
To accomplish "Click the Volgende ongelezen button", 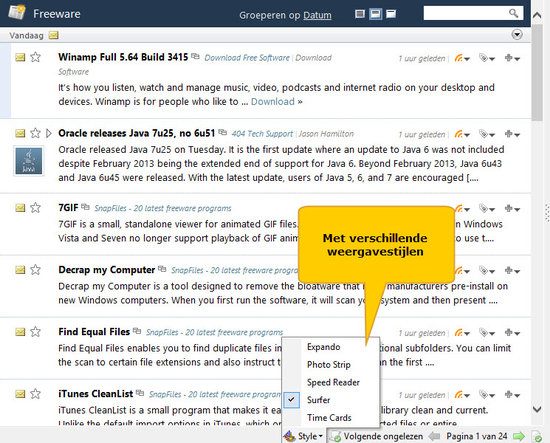I will tap(377, 436).
